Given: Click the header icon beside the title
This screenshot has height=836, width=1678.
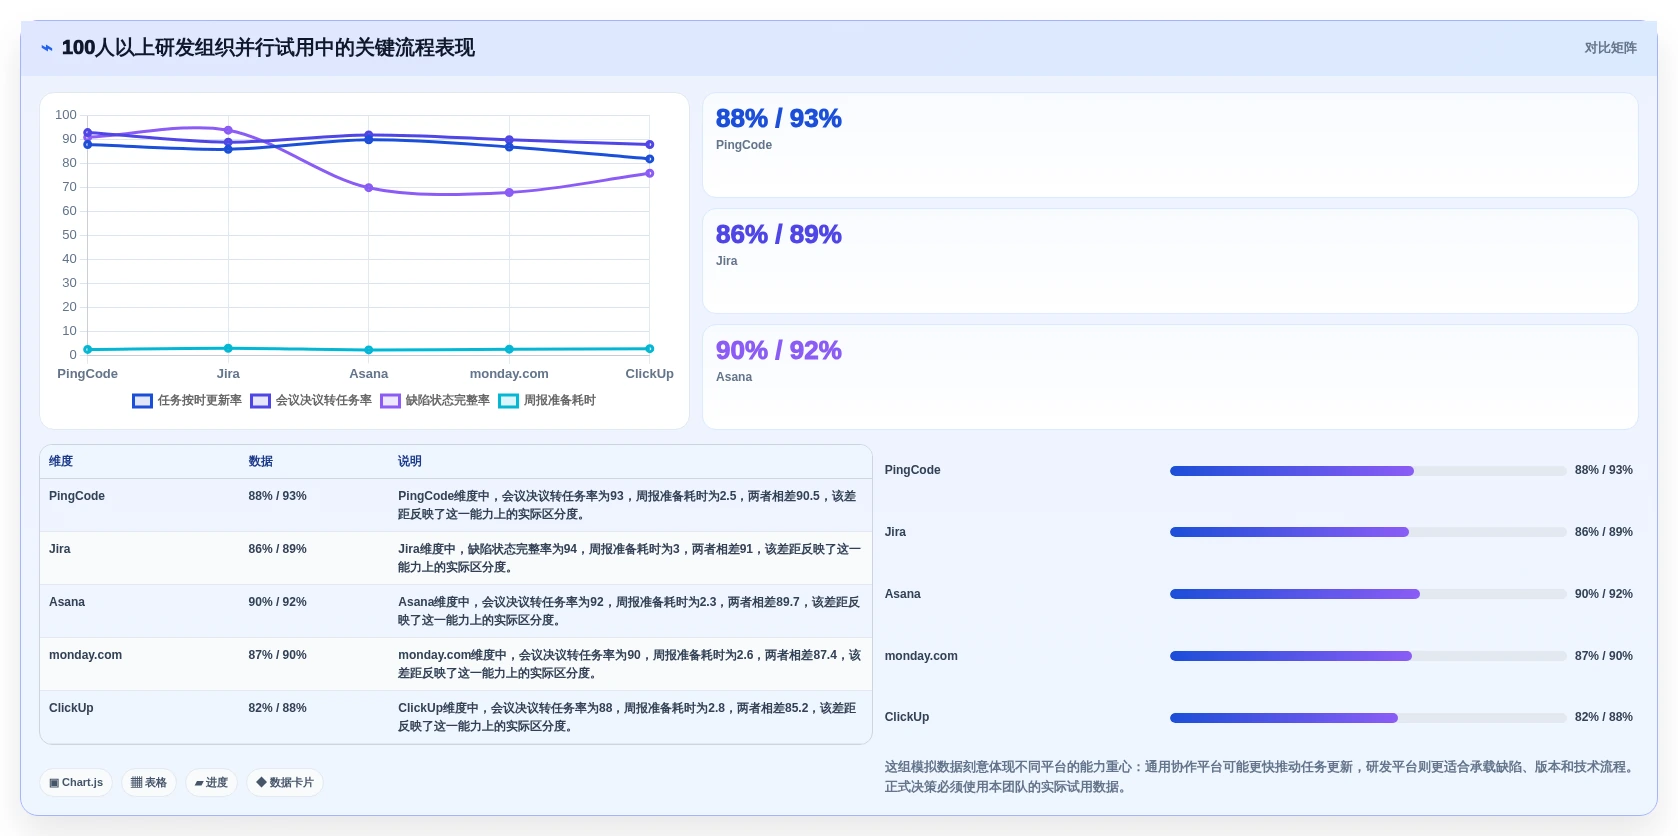Looking at the screenshot, I should (x=47, y=48).
